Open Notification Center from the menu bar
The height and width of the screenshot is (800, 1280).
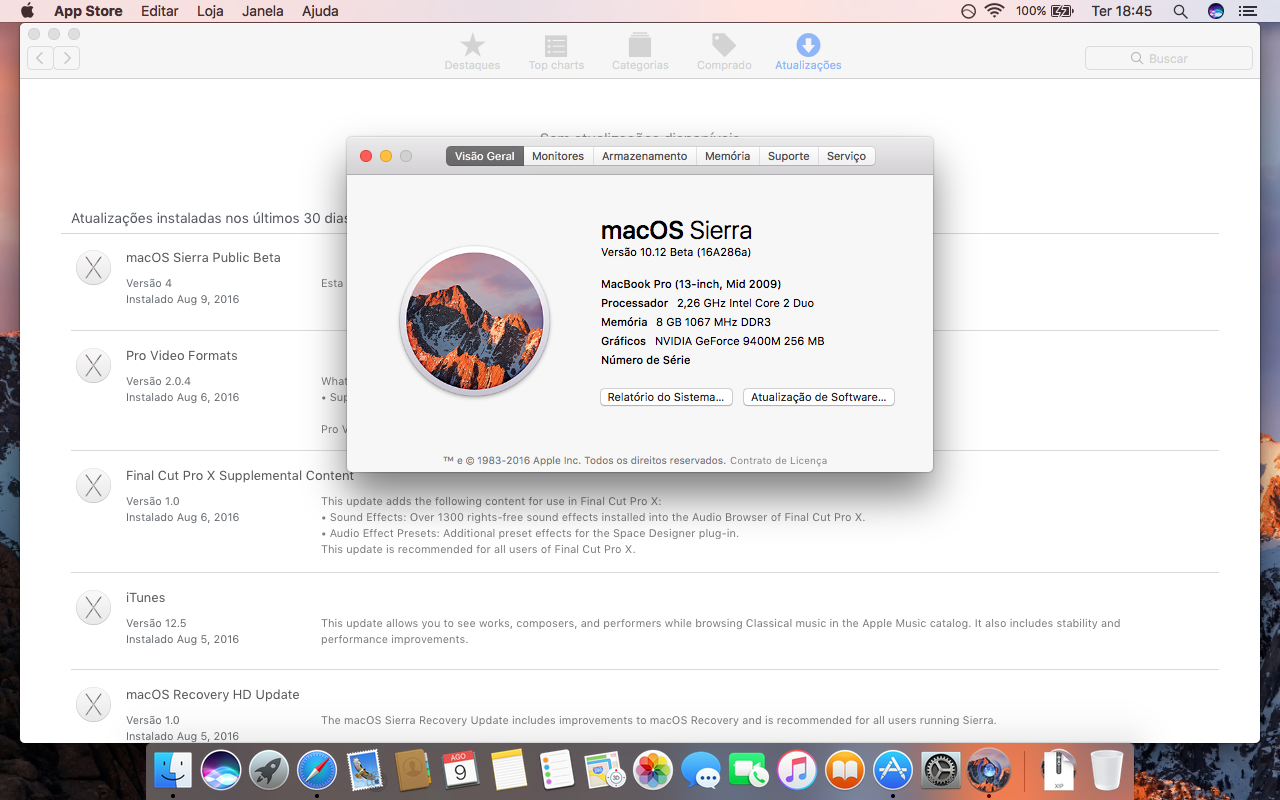1247,11
